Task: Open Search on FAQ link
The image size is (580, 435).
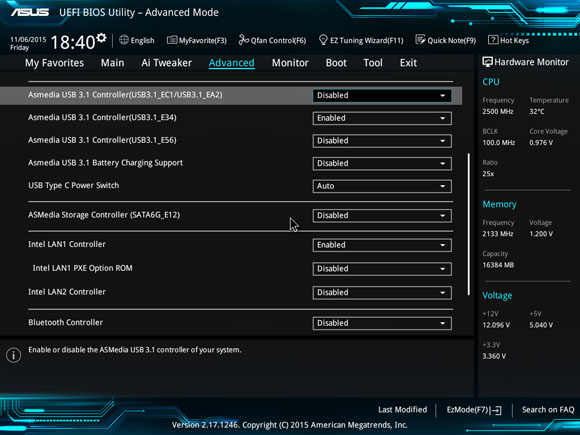Action: click(548, 410)
